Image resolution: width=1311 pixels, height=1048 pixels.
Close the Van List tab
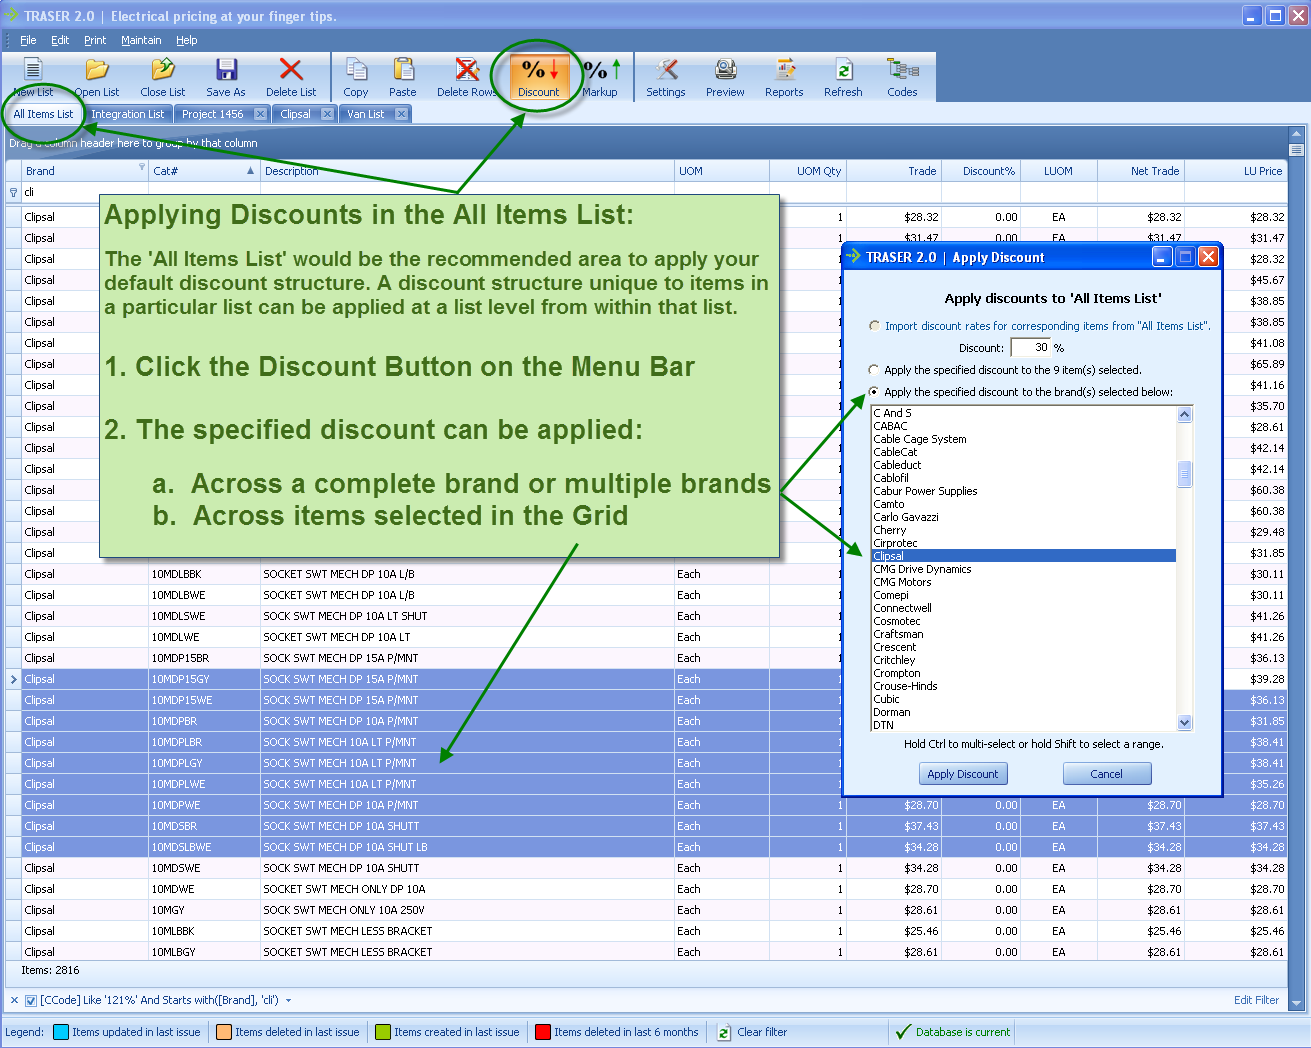(401, 114)
